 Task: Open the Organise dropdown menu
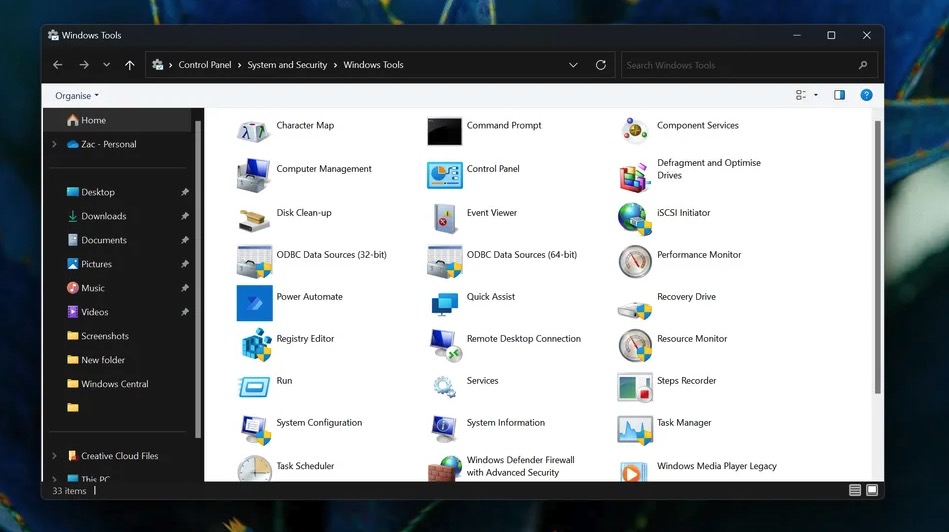[x=77, y=96]
